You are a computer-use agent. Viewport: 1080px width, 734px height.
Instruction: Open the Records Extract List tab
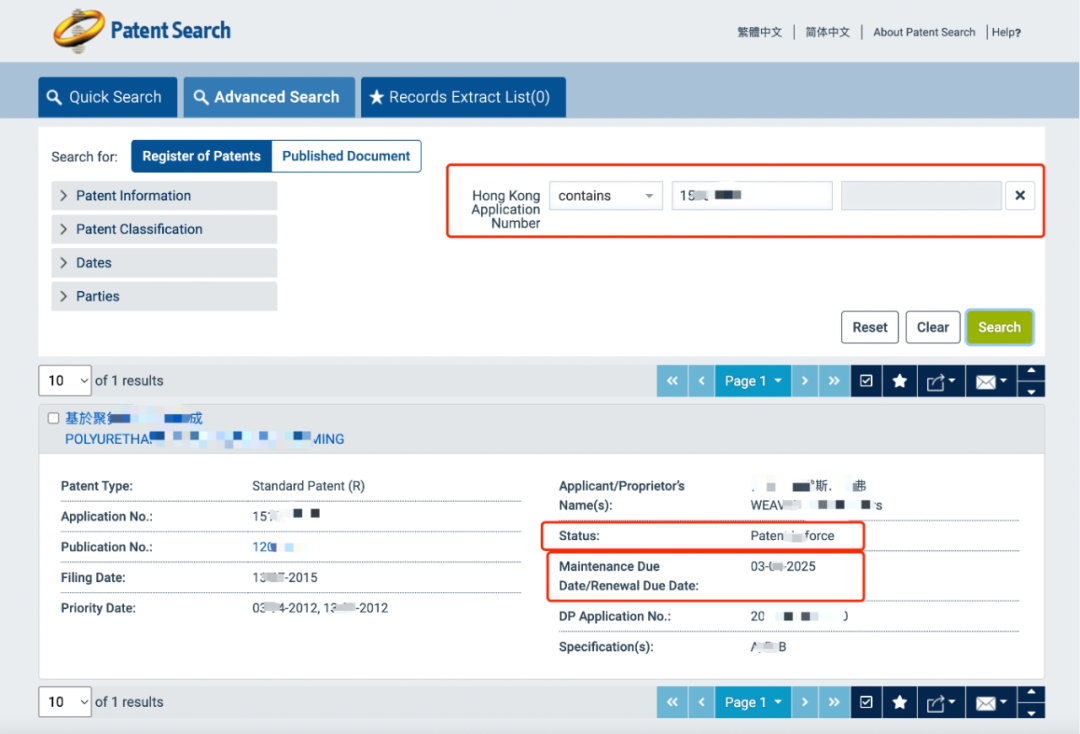[x=463, y=97]
